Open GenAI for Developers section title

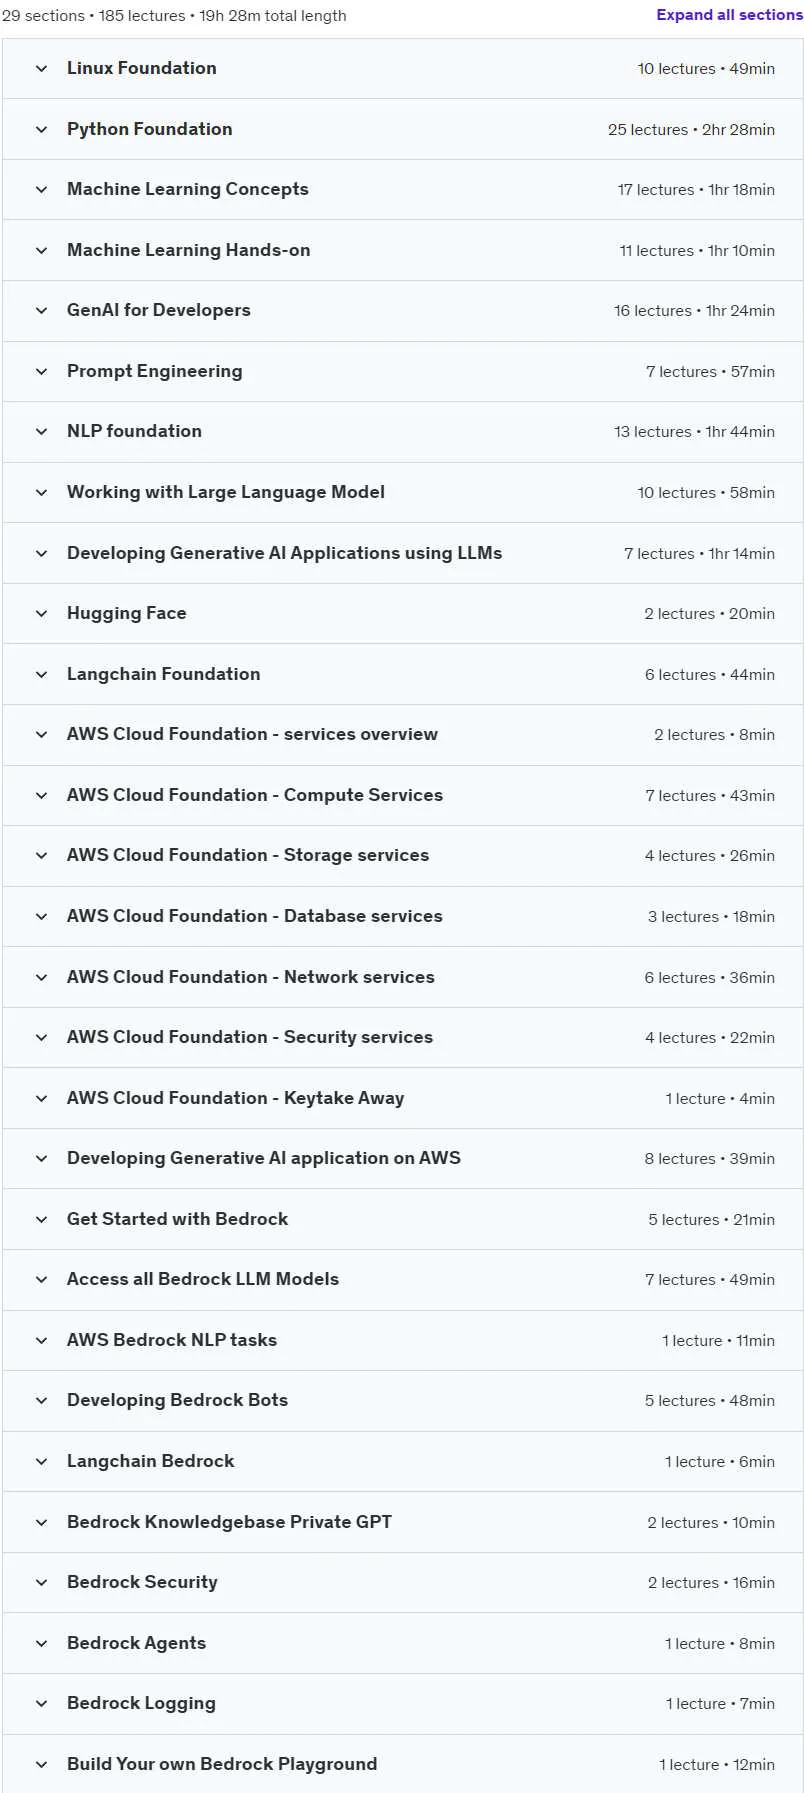(158, 310)
